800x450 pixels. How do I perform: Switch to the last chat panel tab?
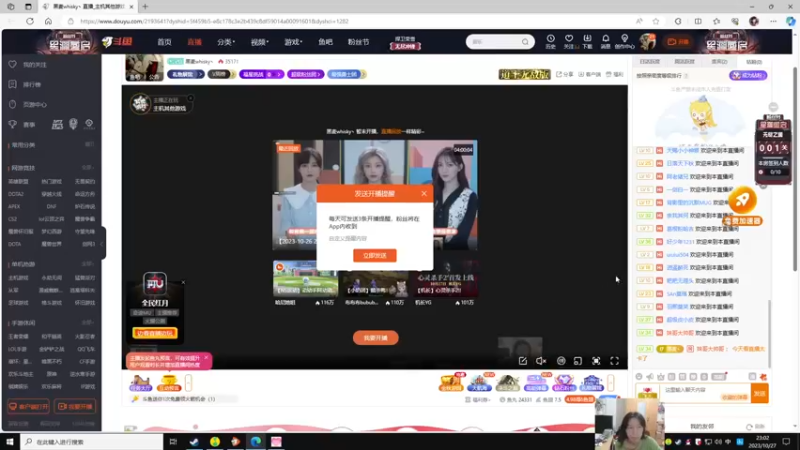(x=754, y=62)
